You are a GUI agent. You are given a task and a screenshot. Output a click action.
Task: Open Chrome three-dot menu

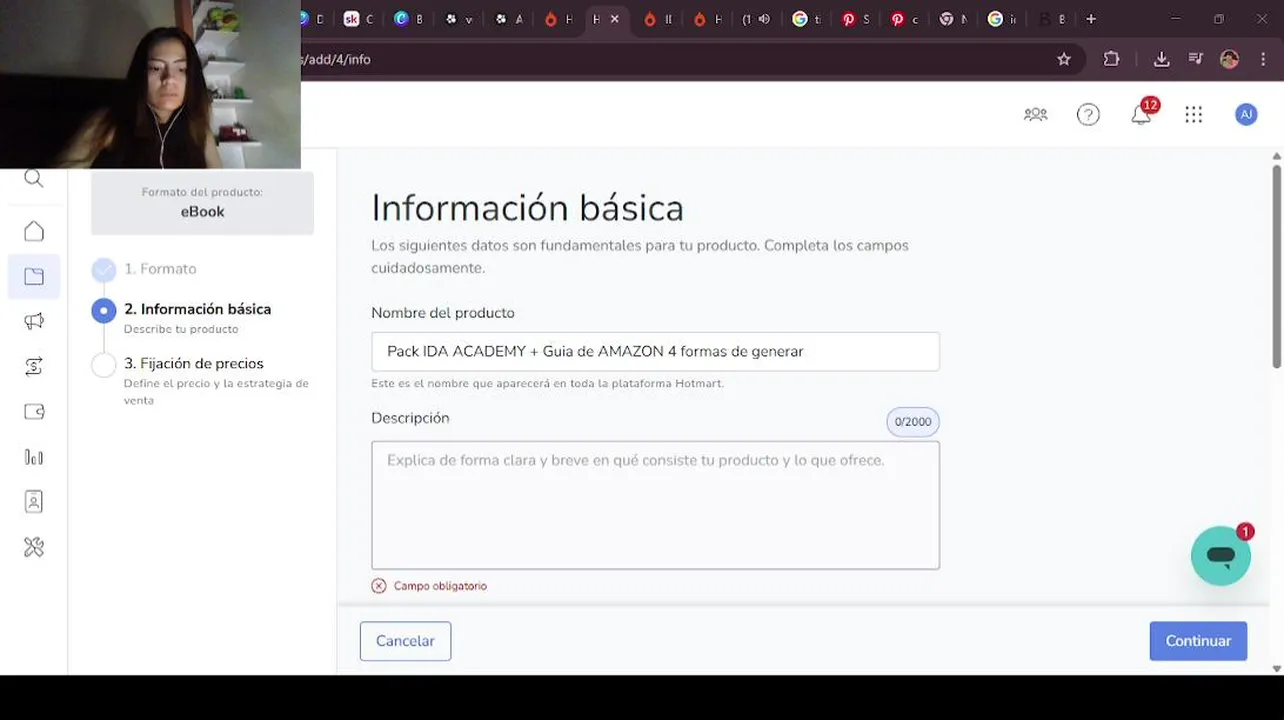(x=1263, y=59)
